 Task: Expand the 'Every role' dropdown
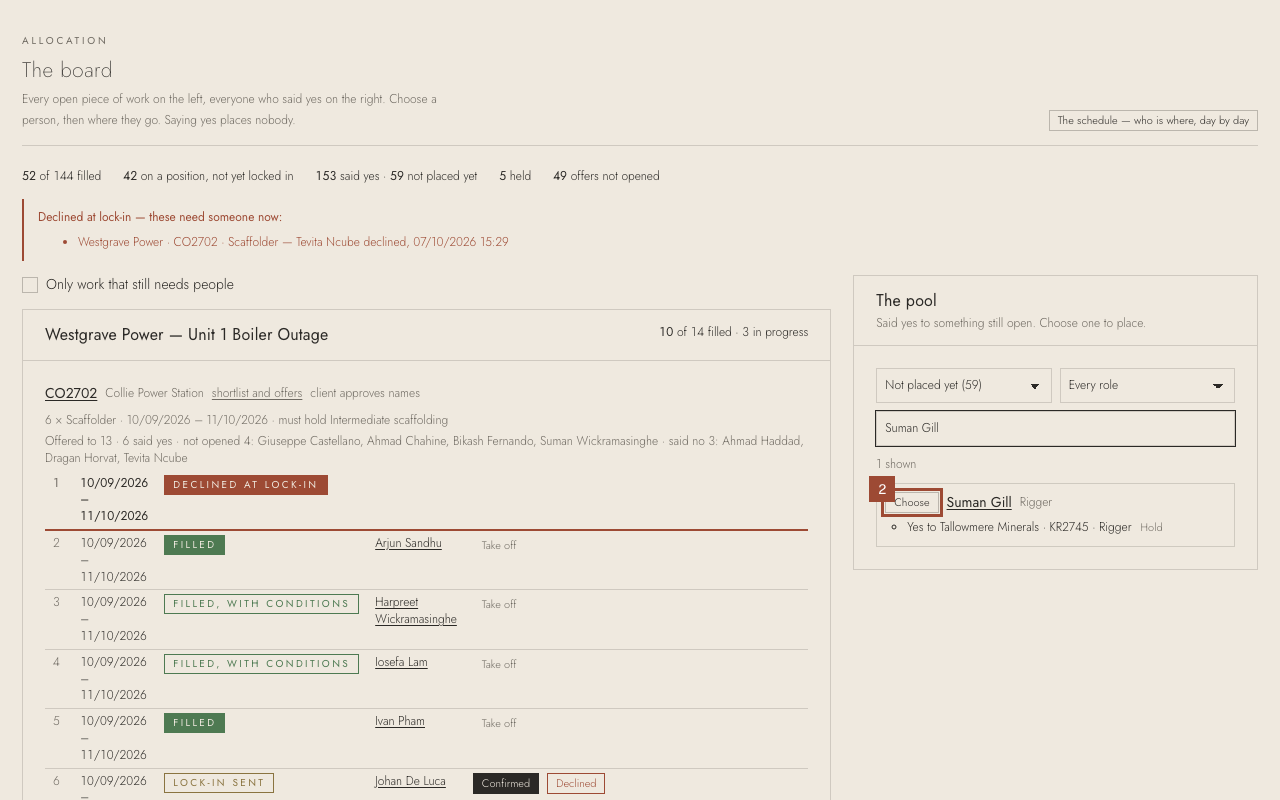point(1147,385)
